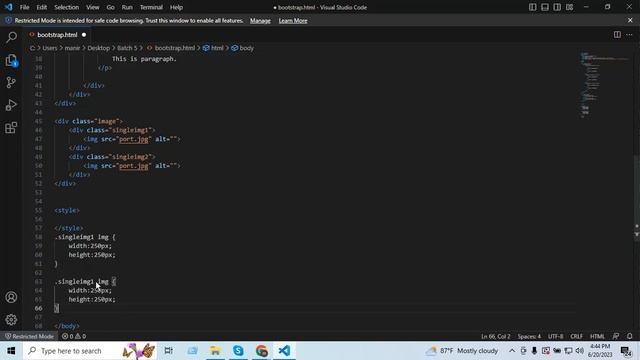Open the Extensions view
Screen dimensions: 640x360
(11, 127)
